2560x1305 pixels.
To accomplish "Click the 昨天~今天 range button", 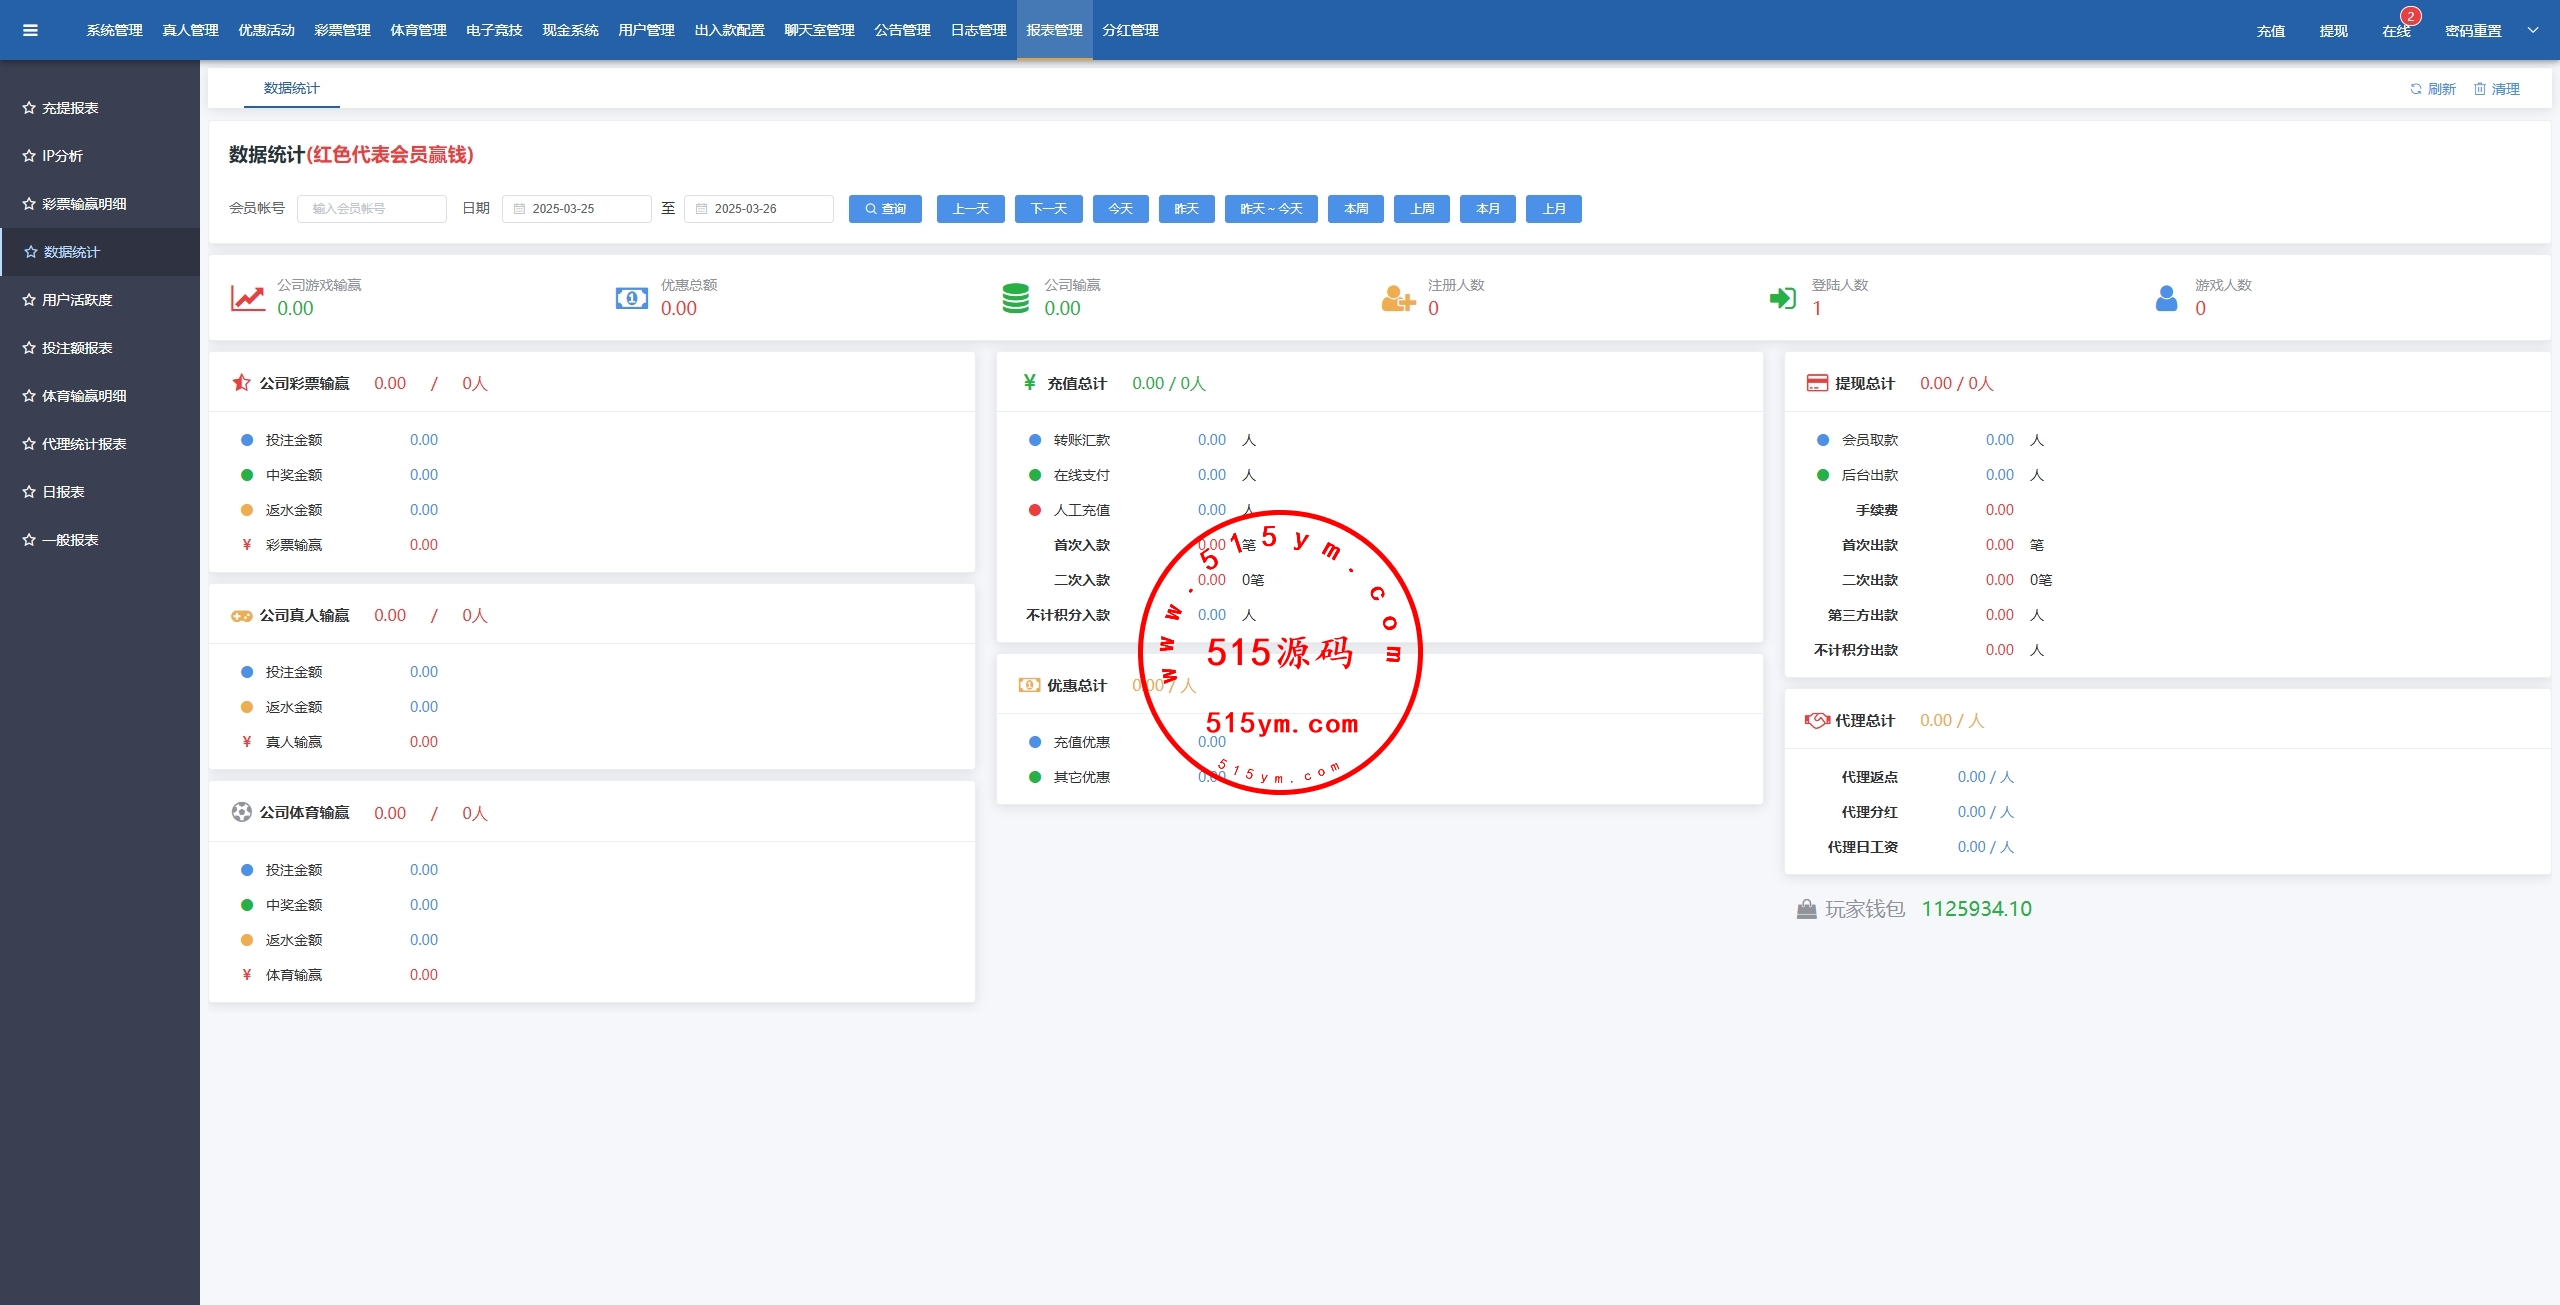I will pos(1270,209).
